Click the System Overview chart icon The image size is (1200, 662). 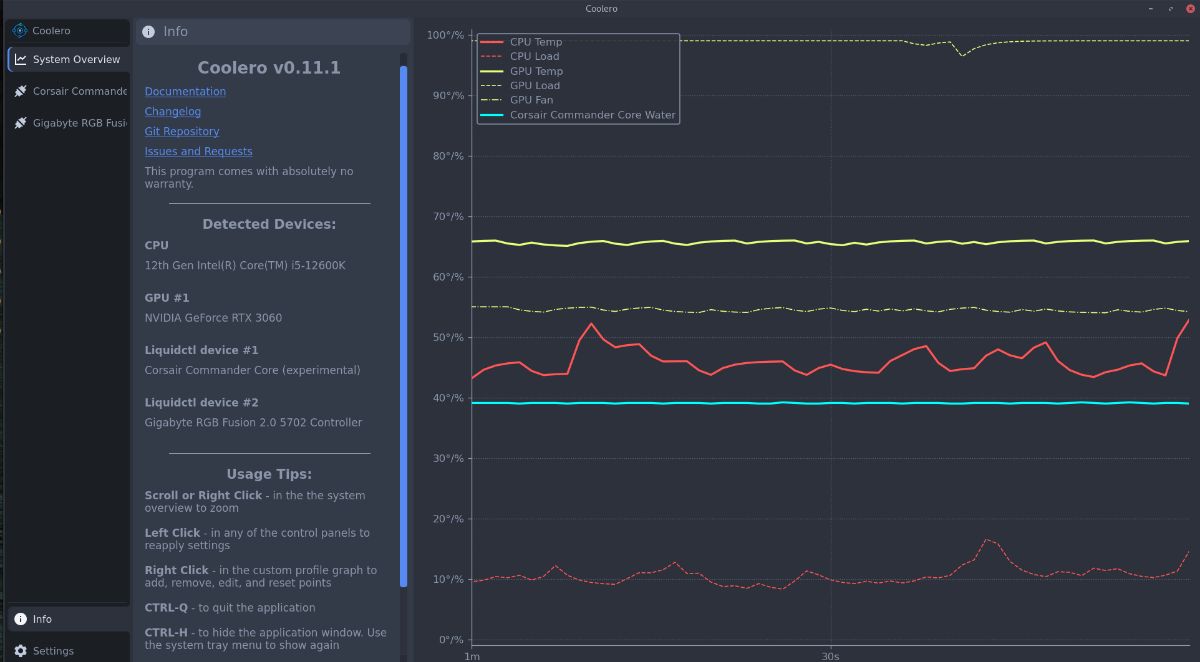coord(21,59)
